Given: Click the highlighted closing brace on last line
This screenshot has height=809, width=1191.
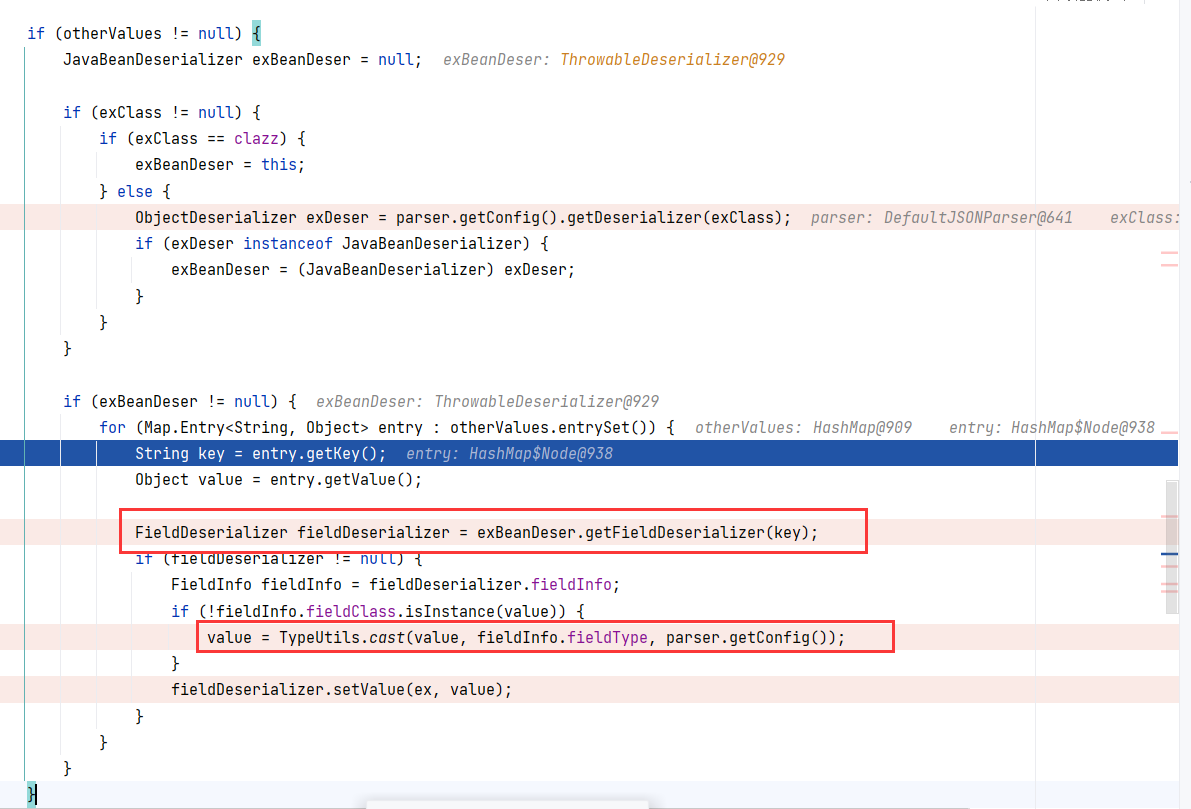Looking at the screenshot, I should point(32,793).
